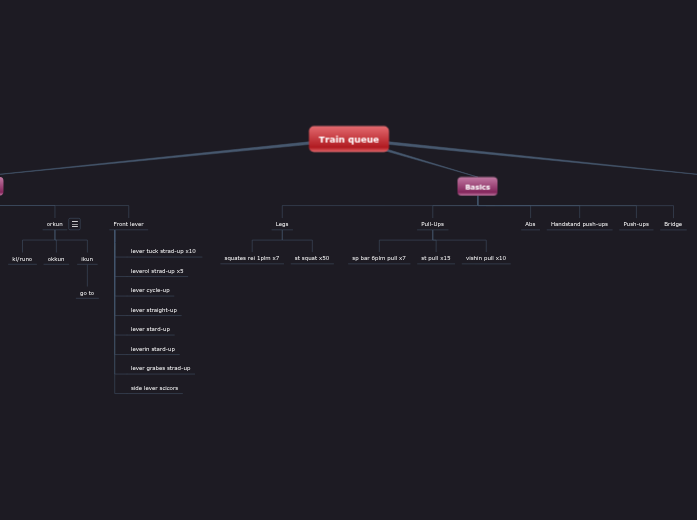This screenshot has height=520, width=697.
Task: Click the 'lever cycle-up' item
Action: point(150,290)
